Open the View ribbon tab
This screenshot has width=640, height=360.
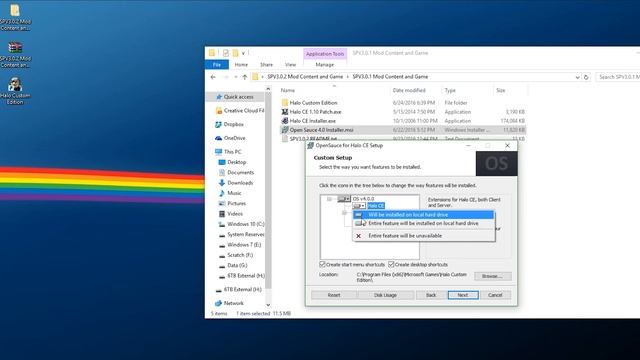click(x=290, y=65)
